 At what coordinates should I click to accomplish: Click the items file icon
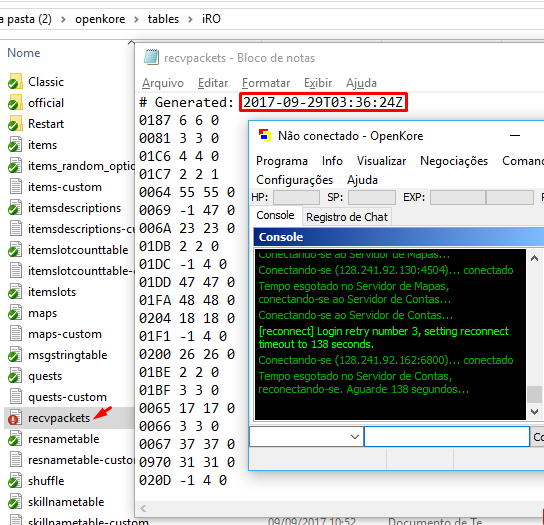point(15,145)
